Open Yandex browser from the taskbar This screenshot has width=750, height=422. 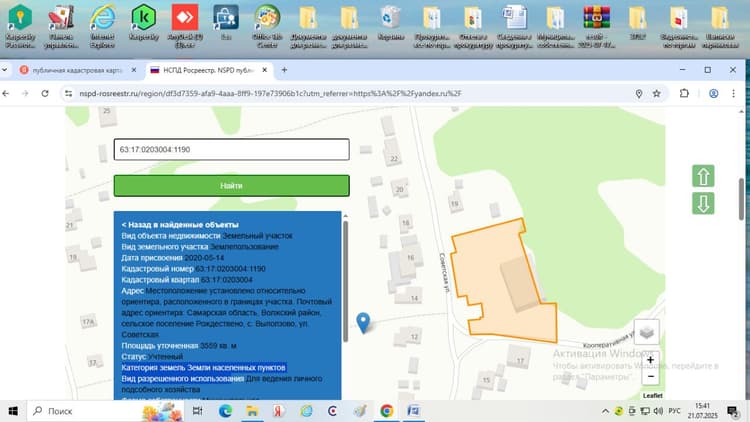278,411
